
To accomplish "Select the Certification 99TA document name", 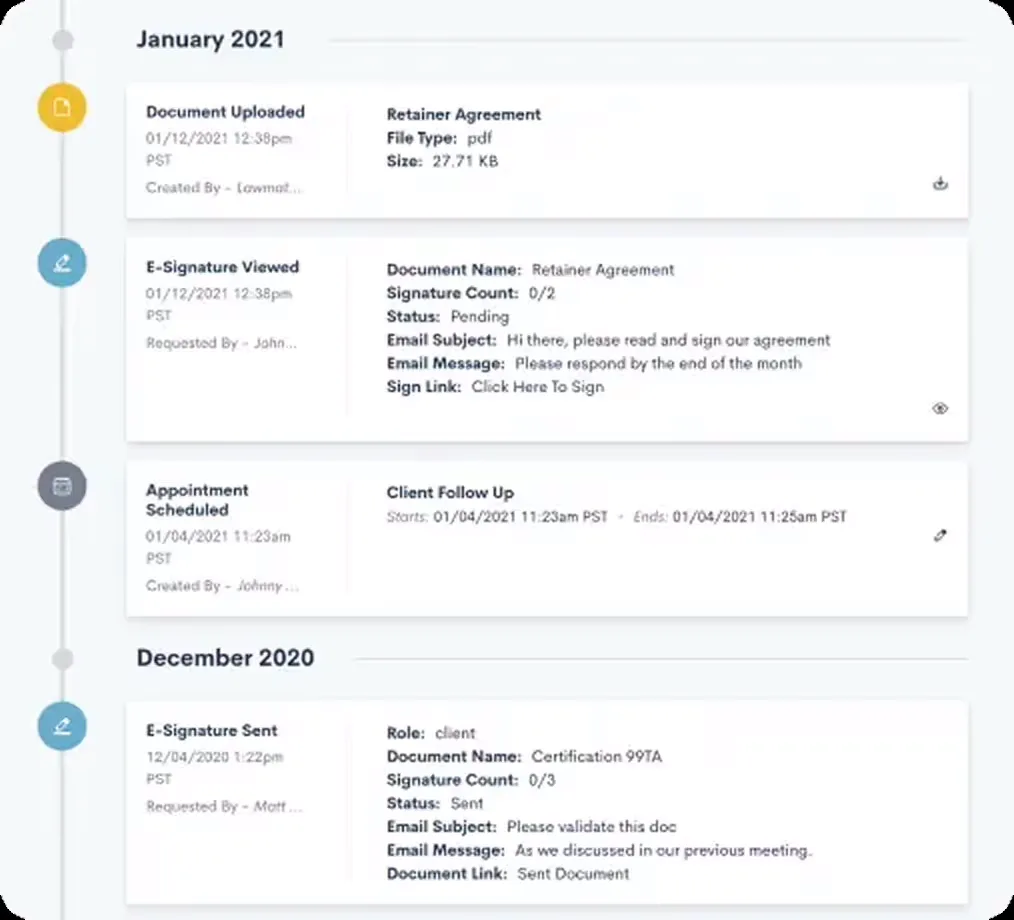I will pos(596,757).
